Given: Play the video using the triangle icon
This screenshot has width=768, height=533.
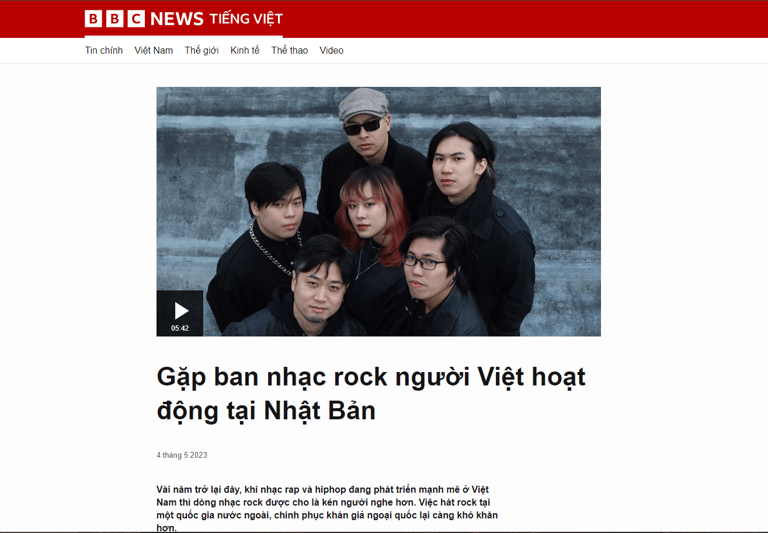Looking at the screenshot, I should 181,311.
